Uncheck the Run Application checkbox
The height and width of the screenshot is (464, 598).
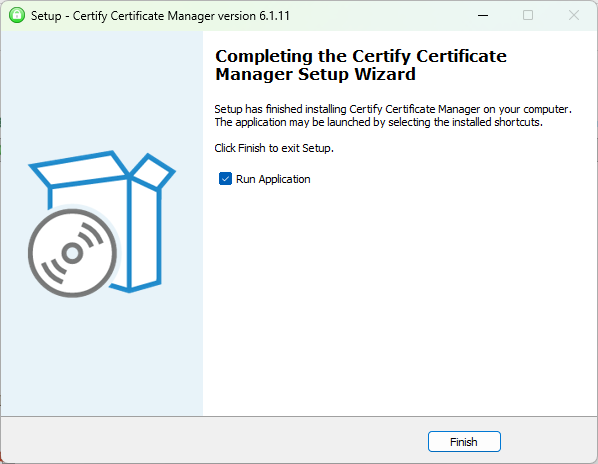point(225,178)
